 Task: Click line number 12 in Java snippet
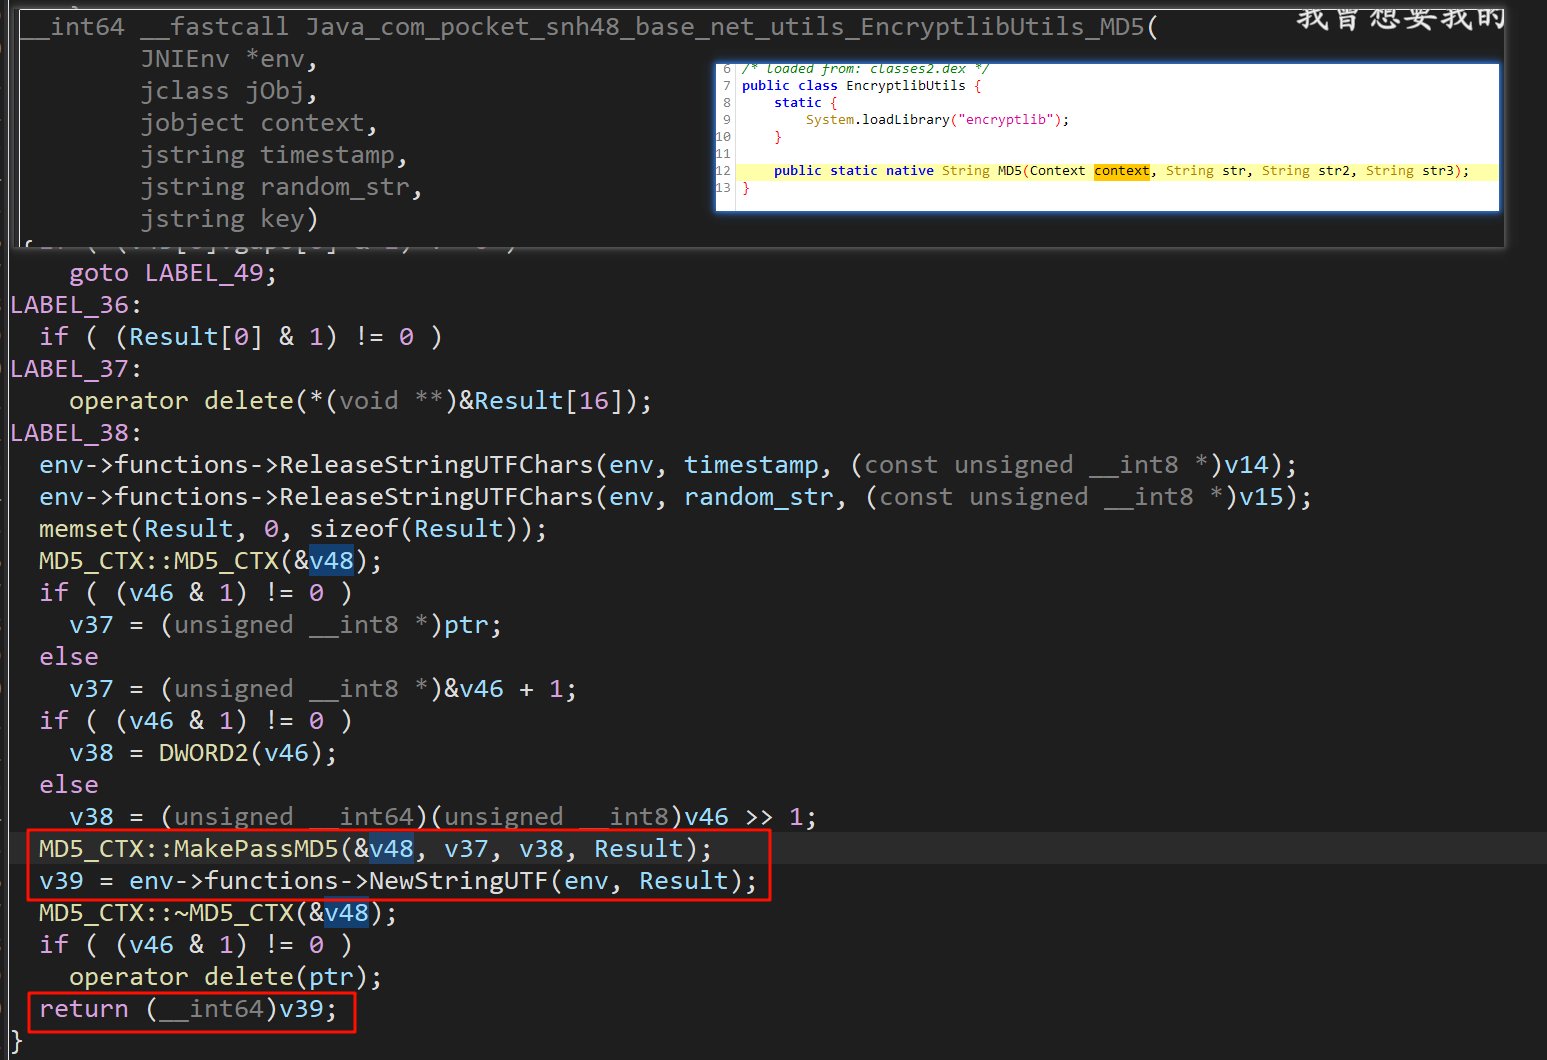[723, 171]
